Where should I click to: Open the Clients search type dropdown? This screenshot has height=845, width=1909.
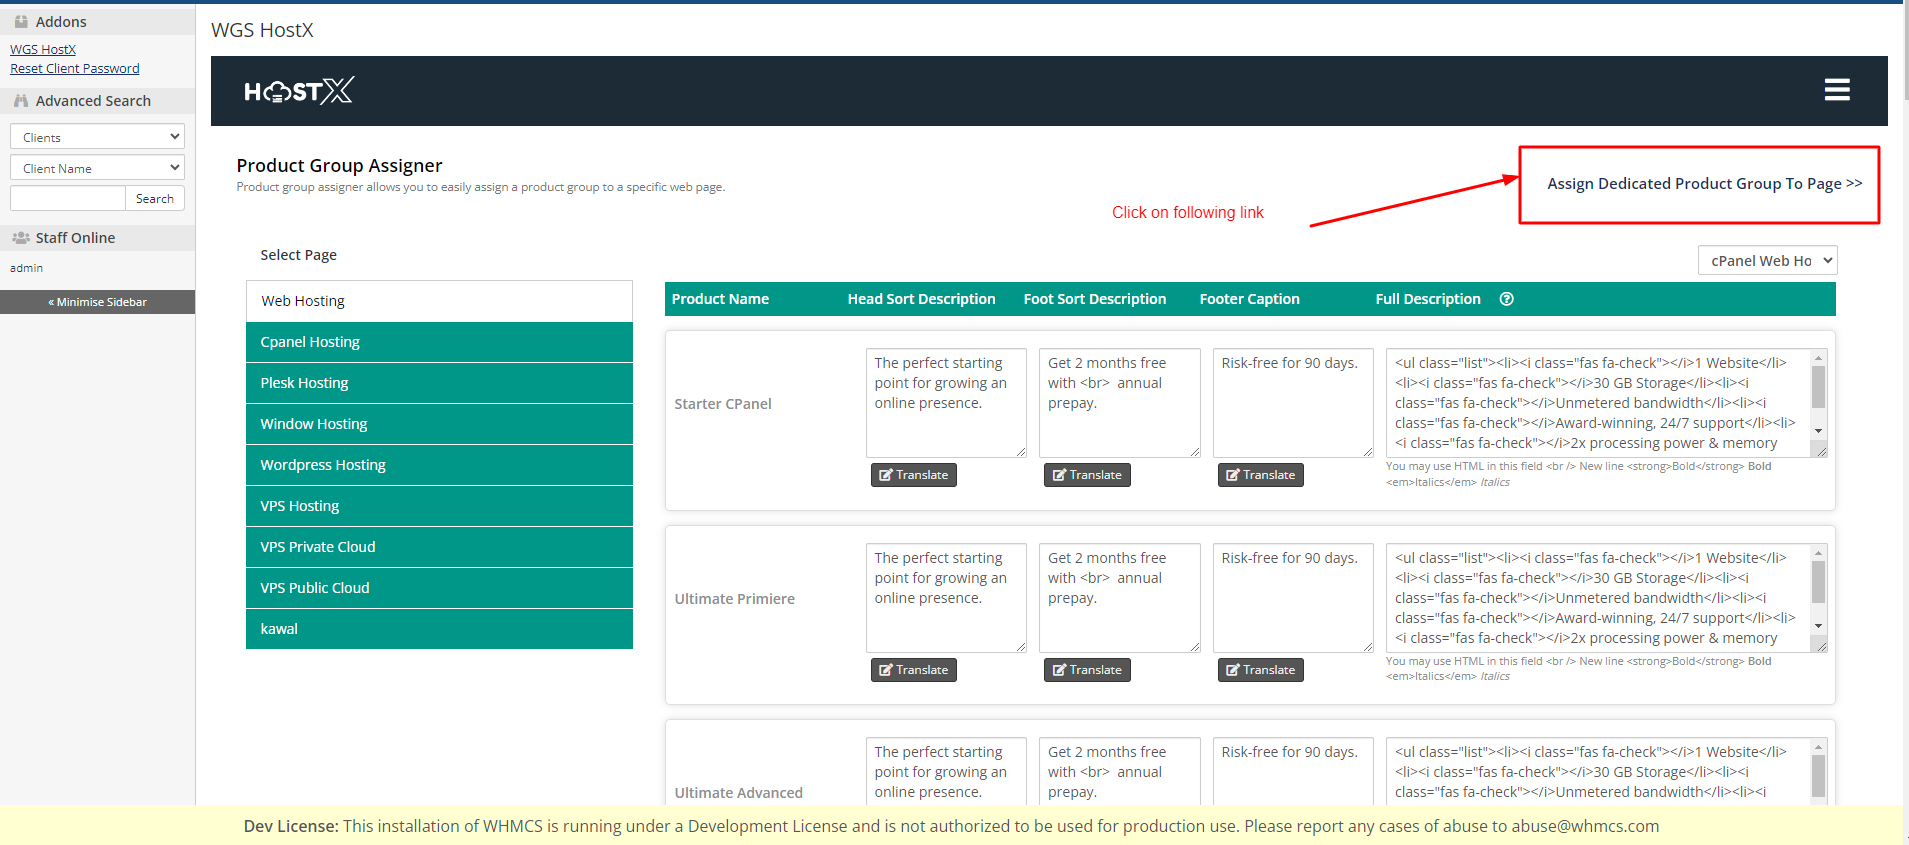pos(97,137)
